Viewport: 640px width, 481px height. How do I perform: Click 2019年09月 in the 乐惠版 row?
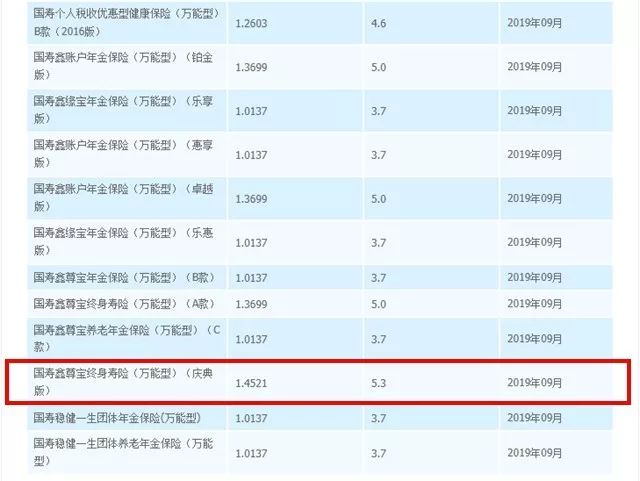[x=535, y=243]
